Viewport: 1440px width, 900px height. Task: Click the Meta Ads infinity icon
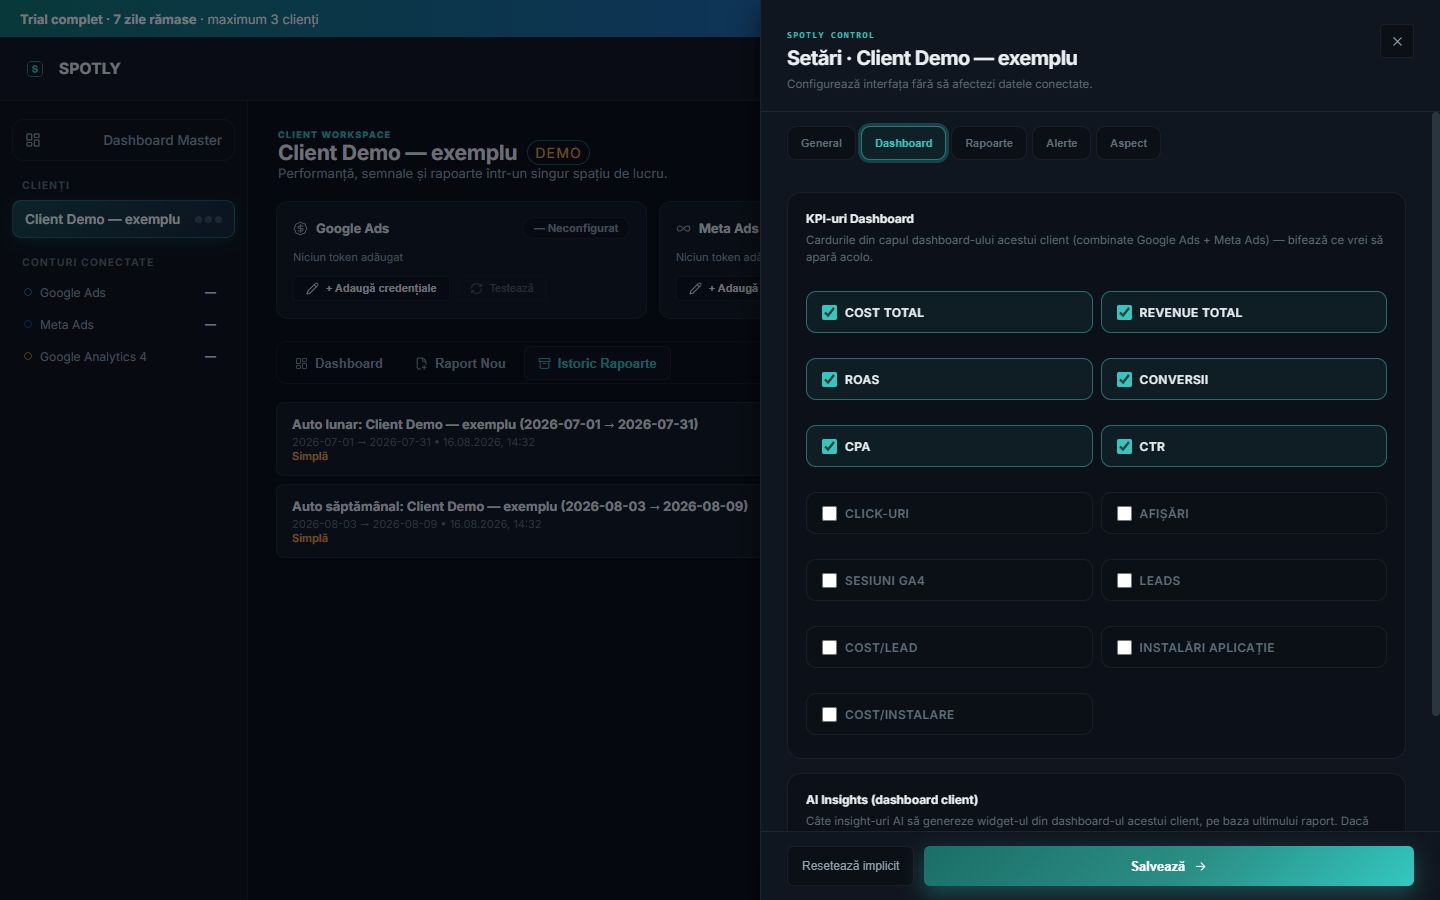click(683, 228)
